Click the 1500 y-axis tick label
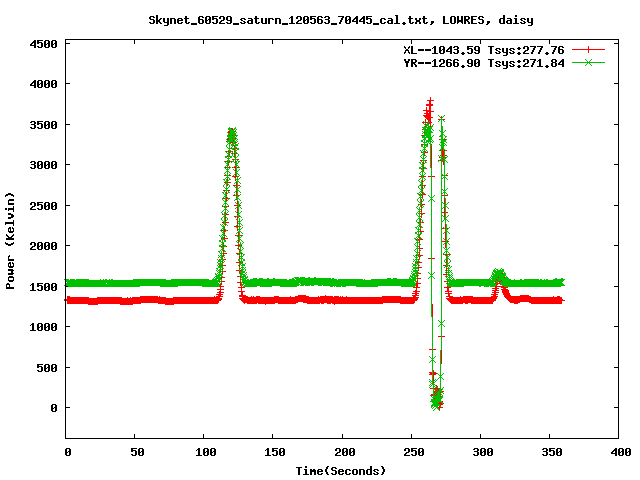 click(43, 287)
